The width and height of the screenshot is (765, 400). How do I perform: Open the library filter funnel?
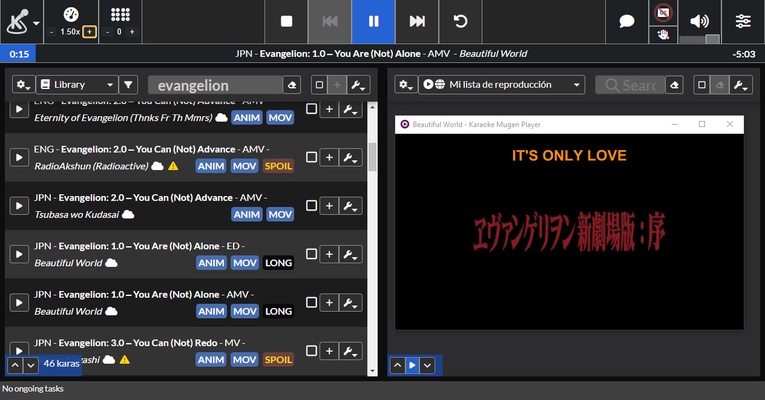pos(128,85)
